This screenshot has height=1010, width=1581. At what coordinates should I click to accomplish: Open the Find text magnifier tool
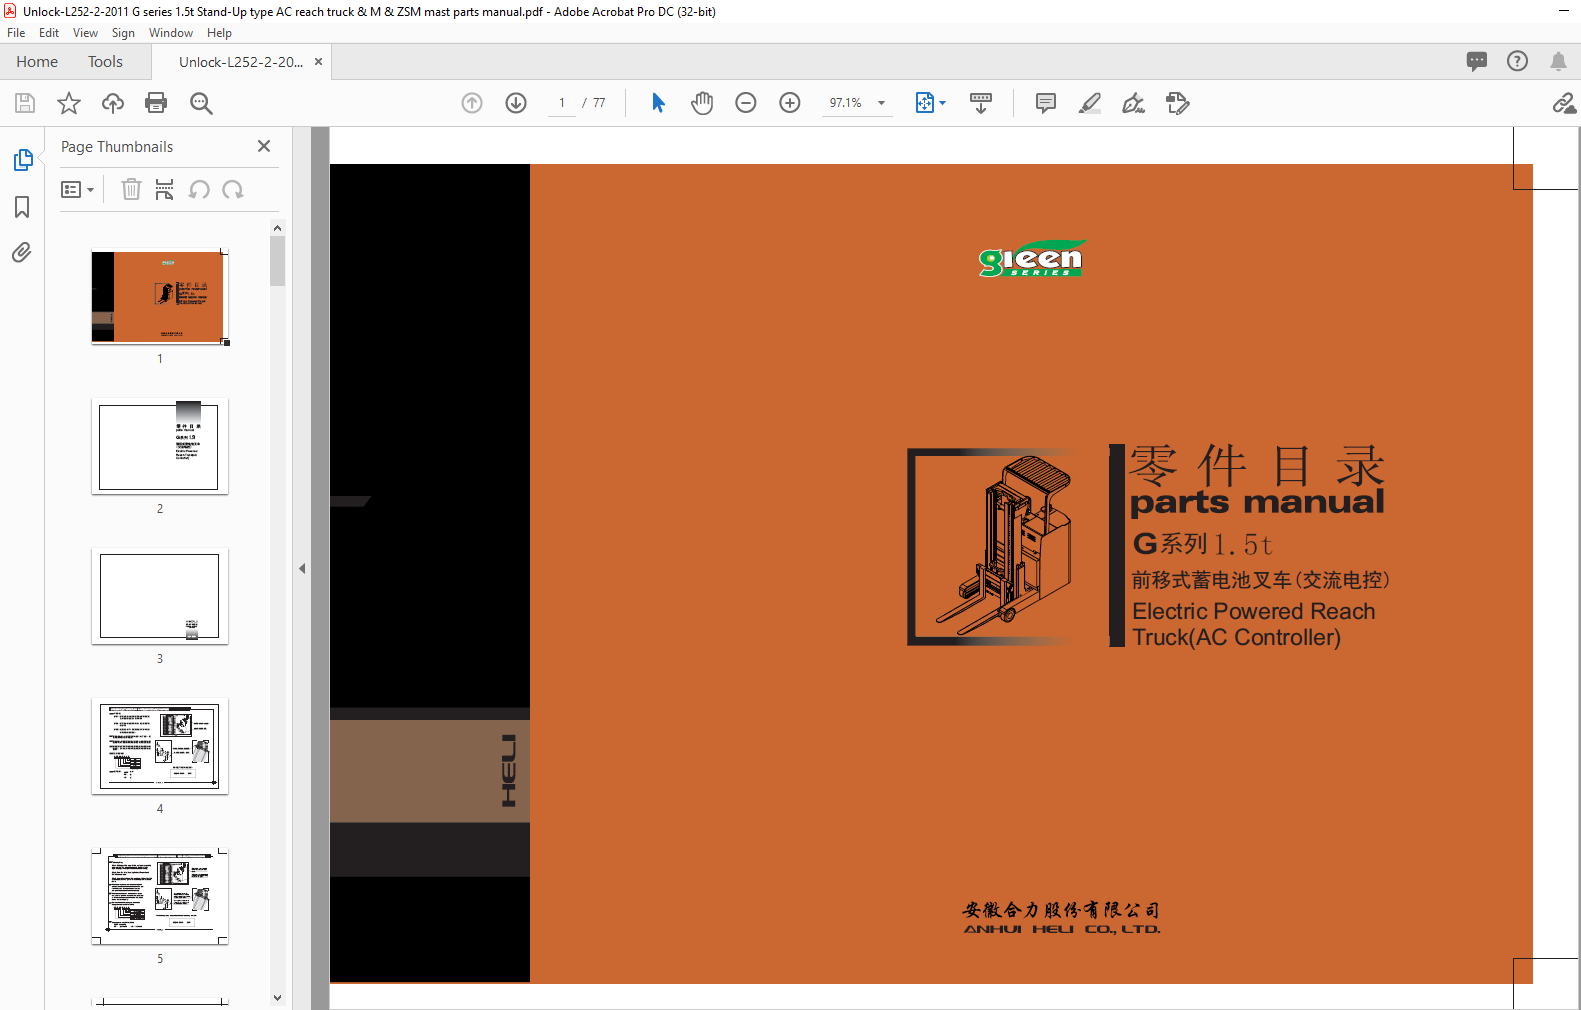point(201,103)
